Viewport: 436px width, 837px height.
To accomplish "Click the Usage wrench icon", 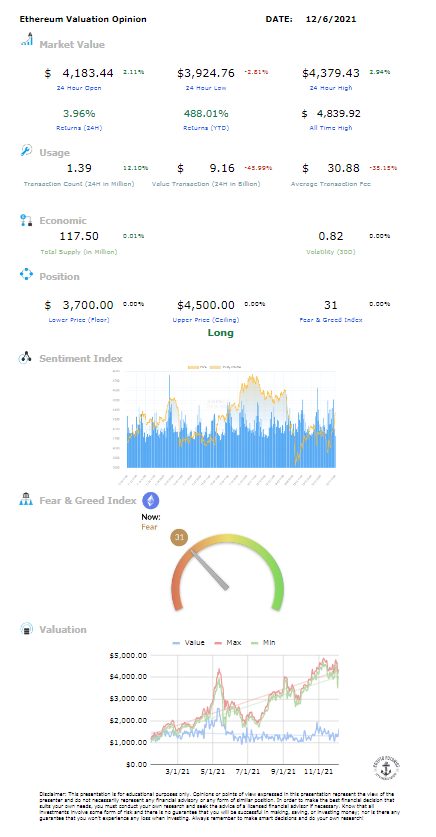I will (27, 151).
